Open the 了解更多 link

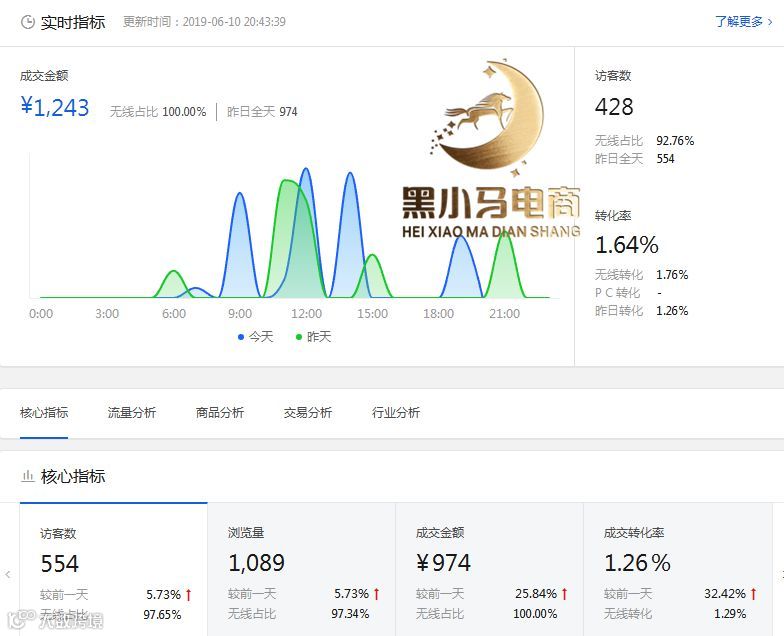pyautogui.click(x=744, y=22)
